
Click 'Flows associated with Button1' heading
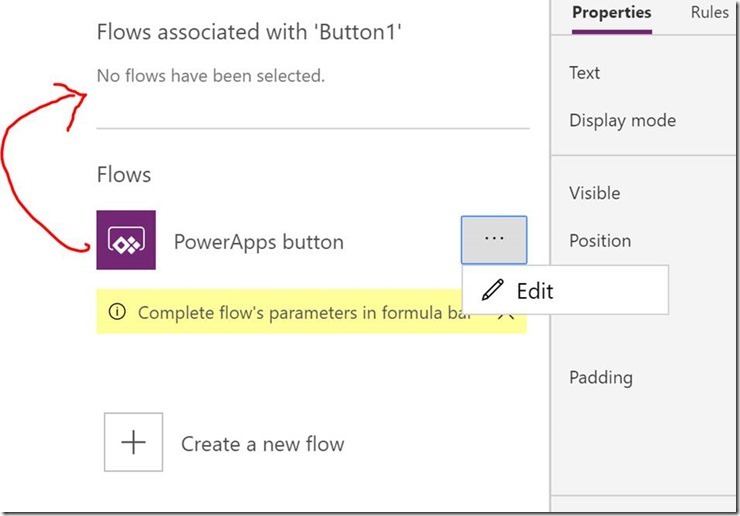point(249,32)
